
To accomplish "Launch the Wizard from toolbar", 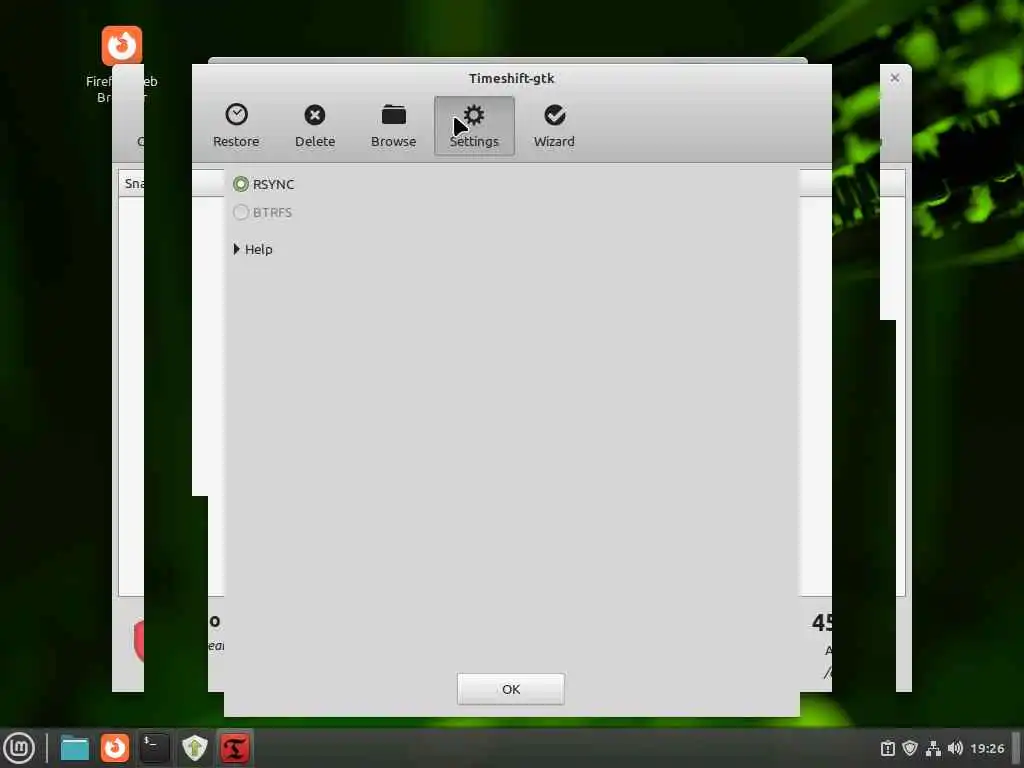I will [x=554, y=126].
